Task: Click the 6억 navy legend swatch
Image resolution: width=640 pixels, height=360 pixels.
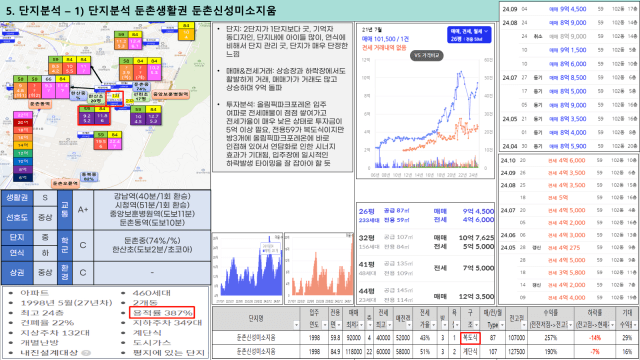Action: [x=23, y=178]
